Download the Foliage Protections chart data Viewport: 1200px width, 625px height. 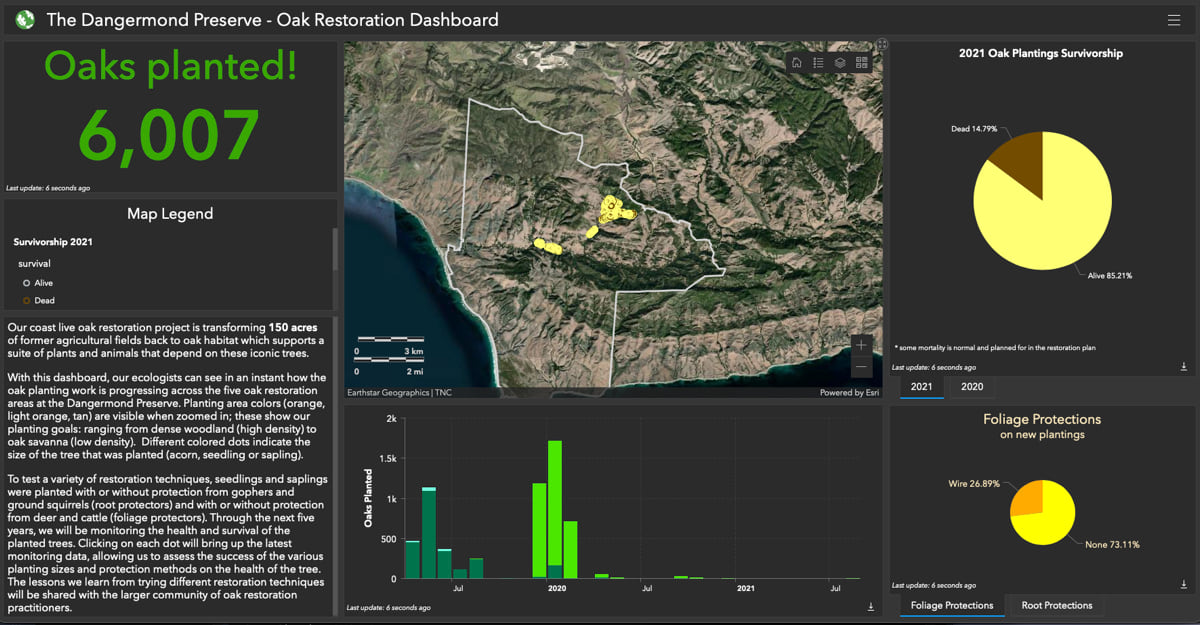pos(1185,585)
